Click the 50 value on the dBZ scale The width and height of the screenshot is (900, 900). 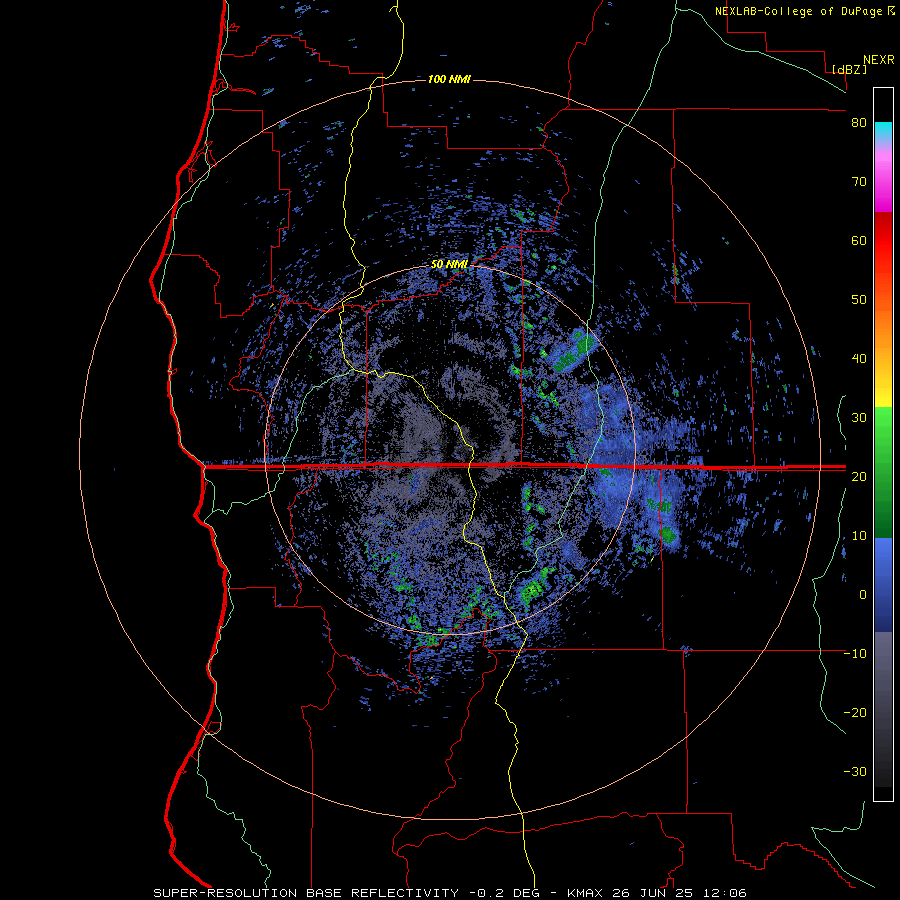(859, 300)
